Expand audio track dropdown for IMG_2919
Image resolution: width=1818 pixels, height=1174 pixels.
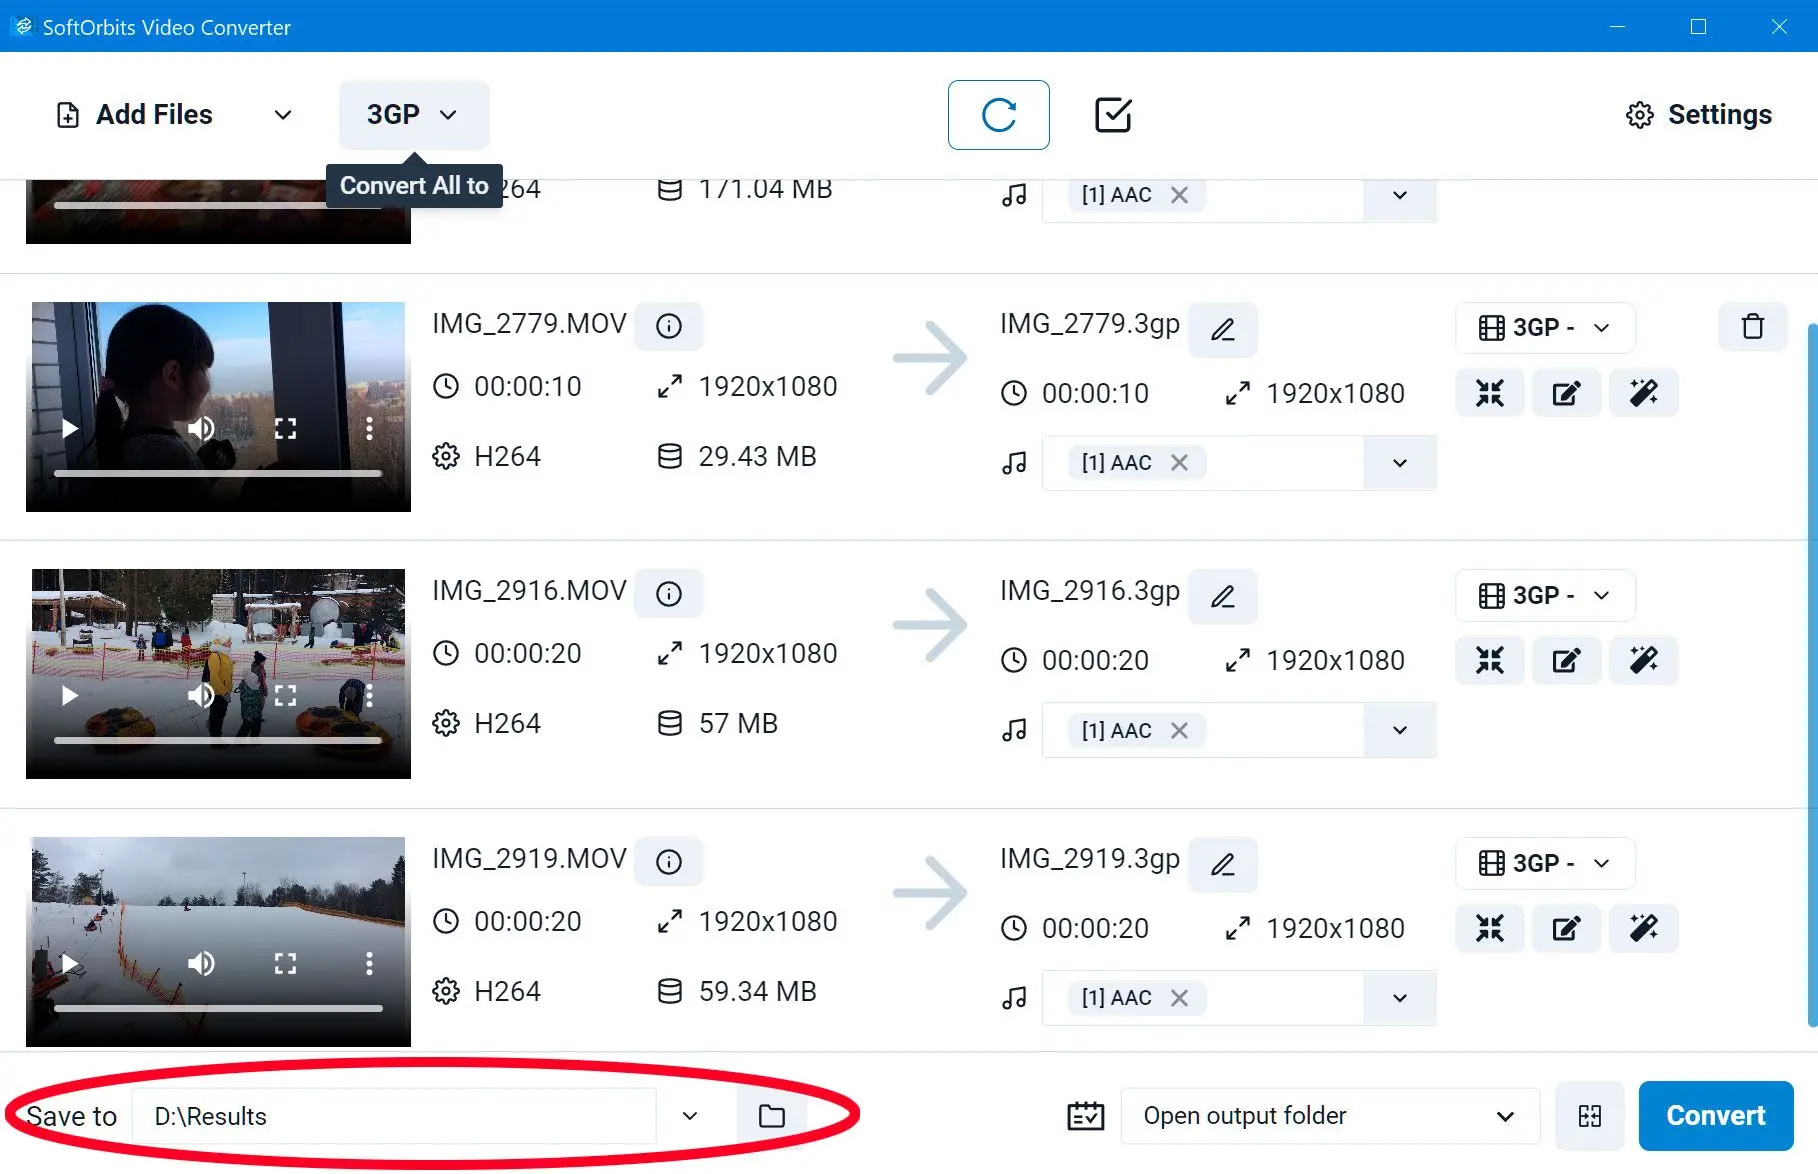1400,998
